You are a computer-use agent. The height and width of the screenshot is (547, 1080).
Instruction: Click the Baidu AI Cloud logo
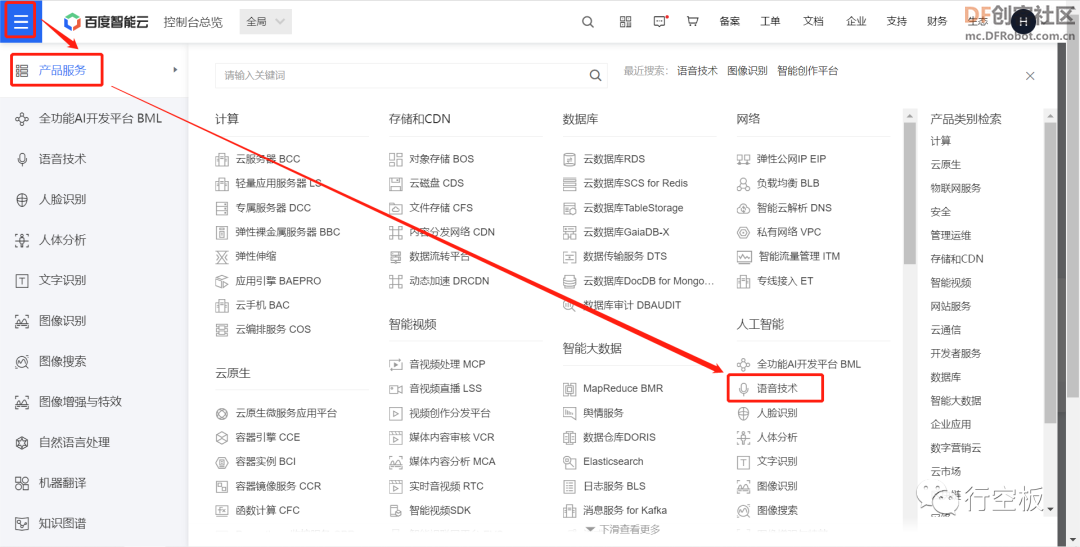[x=107, y=22]
